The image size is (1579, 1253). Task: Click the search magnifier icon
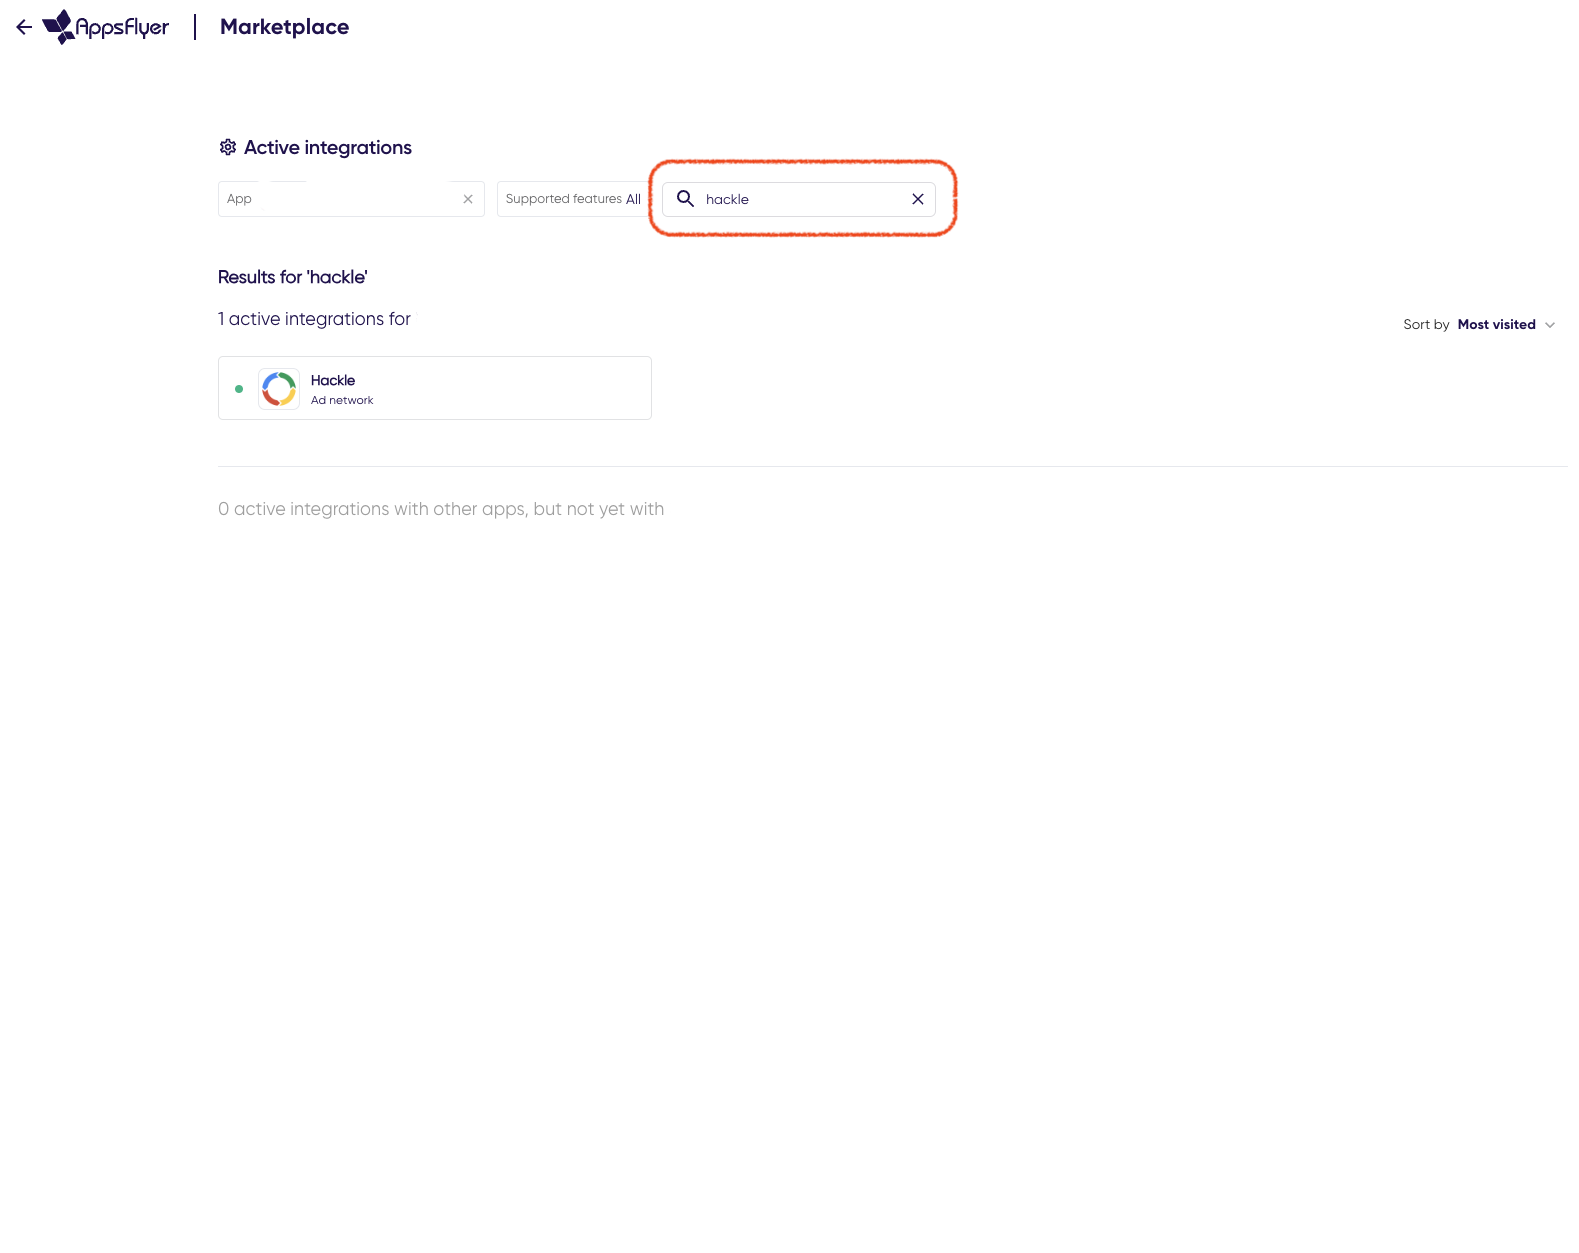tap(685, 199)
